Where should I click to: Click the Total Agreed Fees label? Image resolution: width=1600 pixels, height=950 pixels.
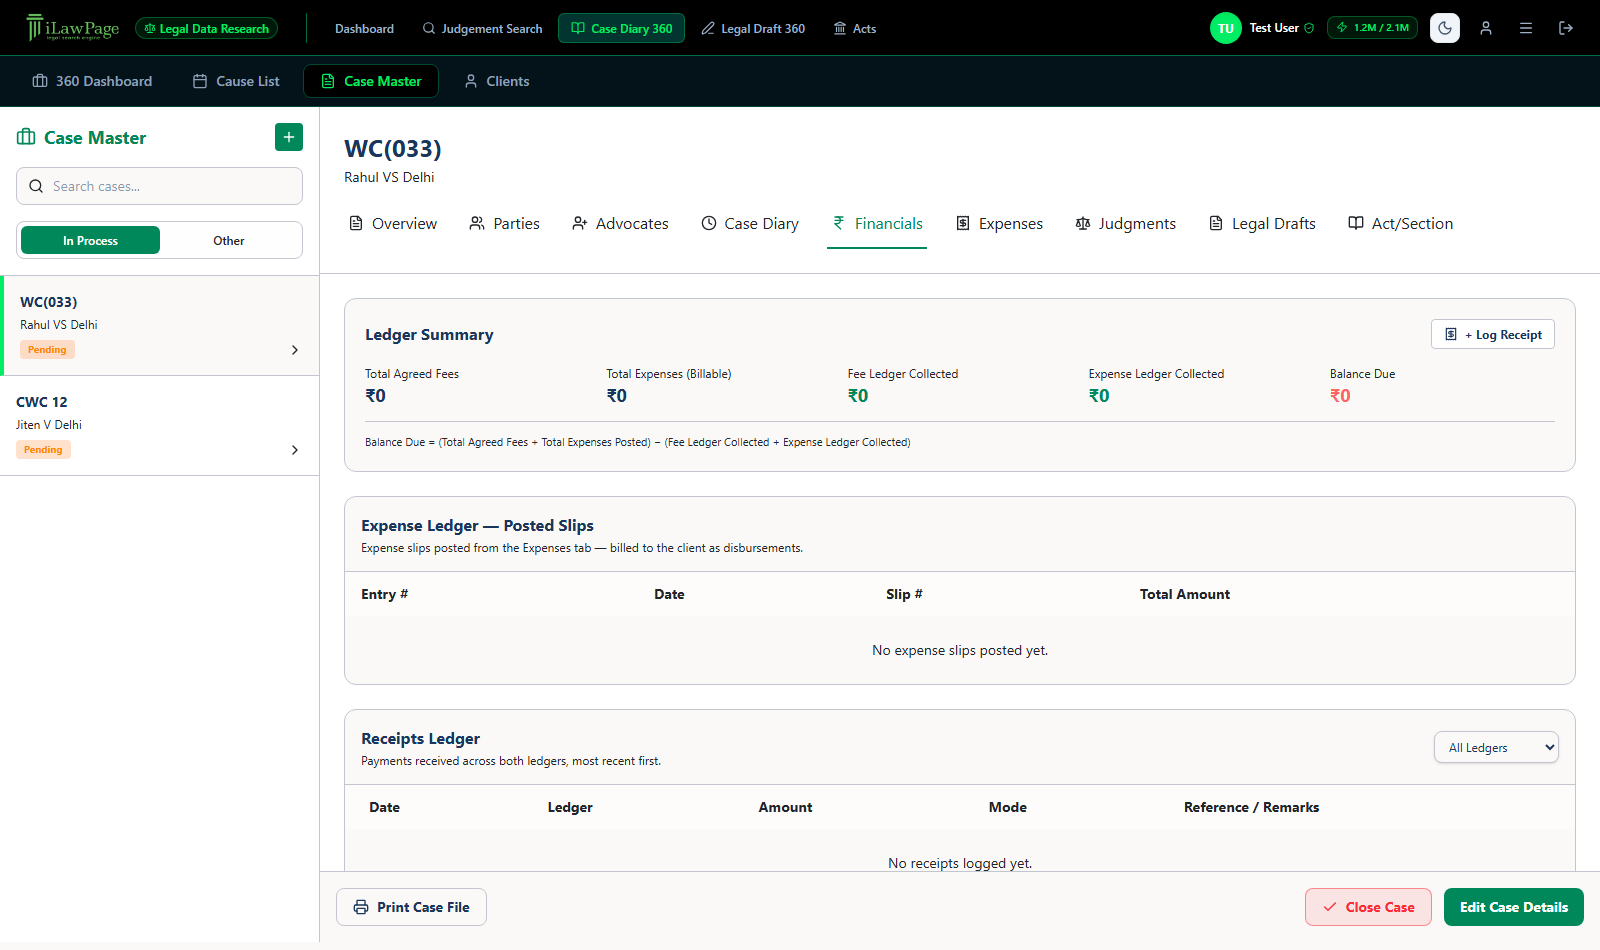click(x=412, y=374)
